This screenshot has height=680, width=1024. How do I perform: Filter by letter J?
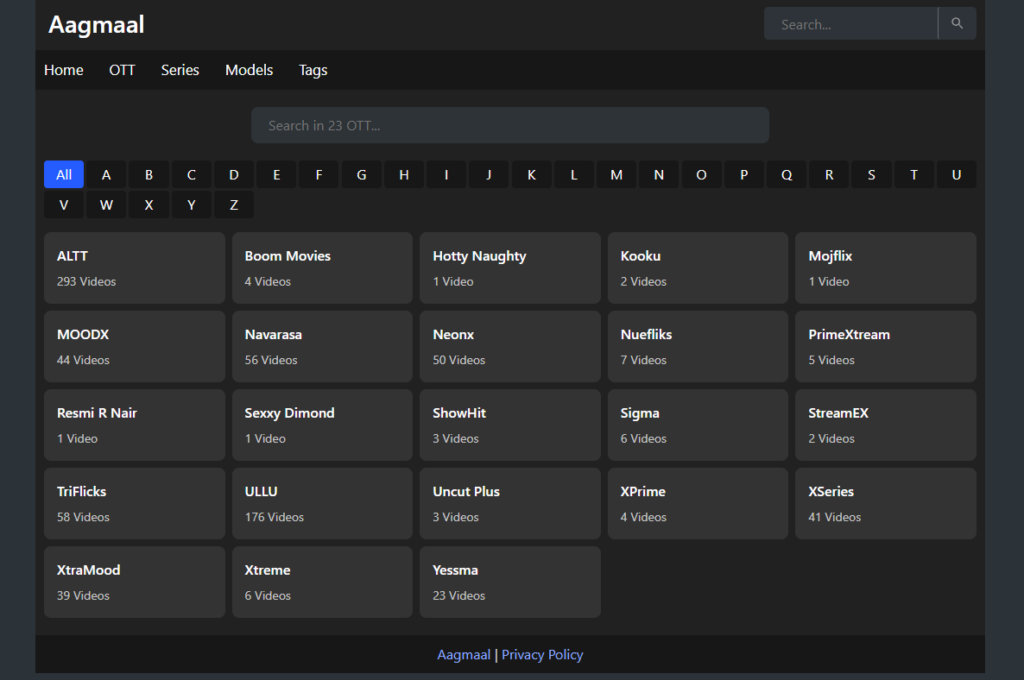point(489,174)
